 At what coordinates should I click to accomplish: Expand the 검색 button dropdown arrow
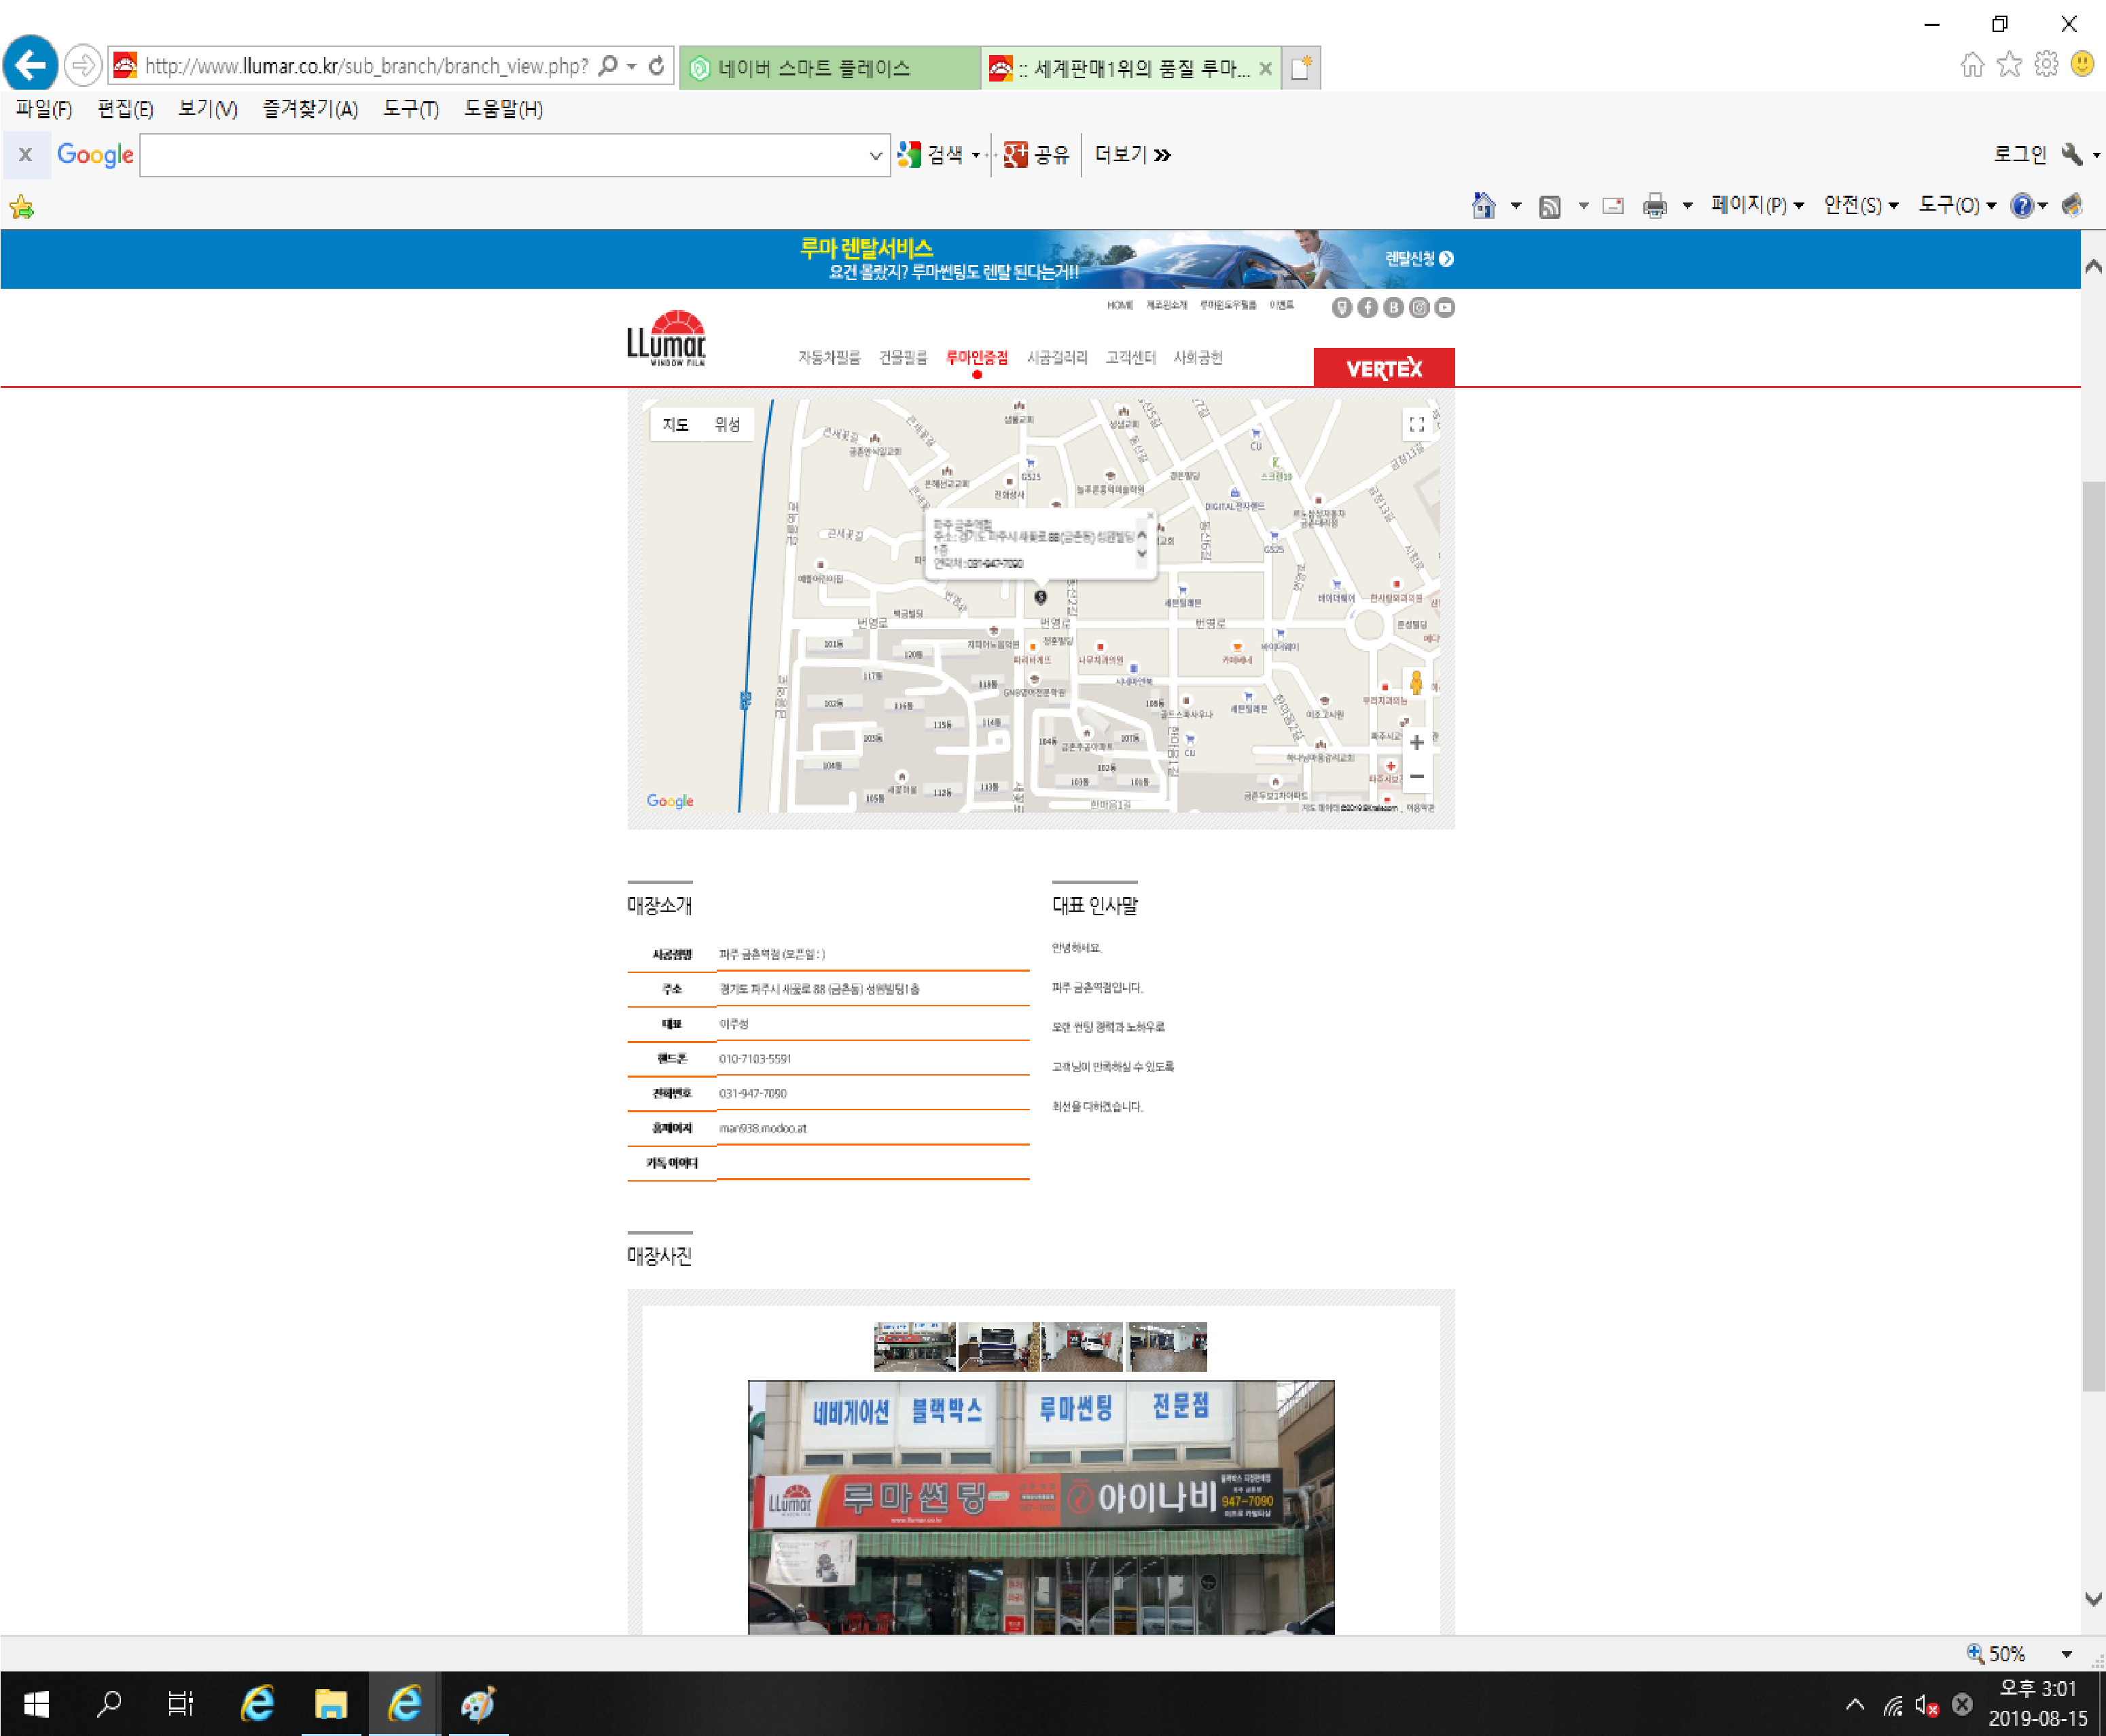coord(976,155)
